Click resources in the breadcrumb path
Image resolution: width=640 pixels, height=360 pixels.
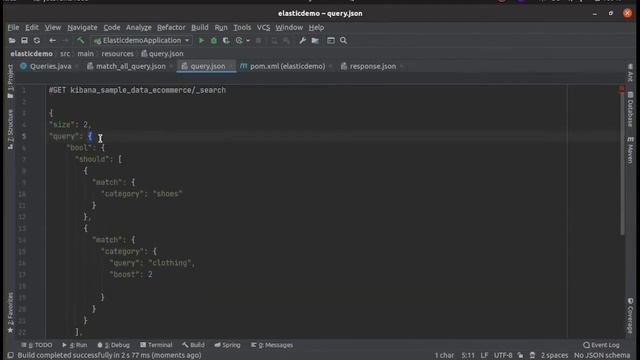pos(118,53)
